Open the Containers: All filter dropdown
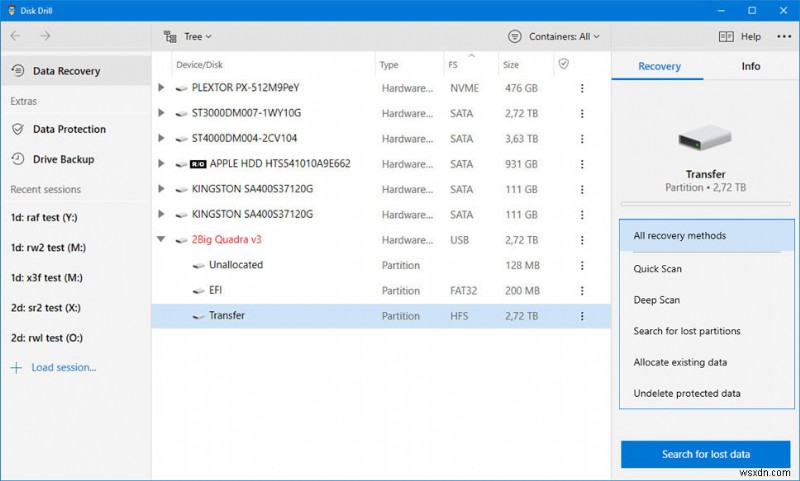Screen dimensions: 800x481 [x=555, y=36]
